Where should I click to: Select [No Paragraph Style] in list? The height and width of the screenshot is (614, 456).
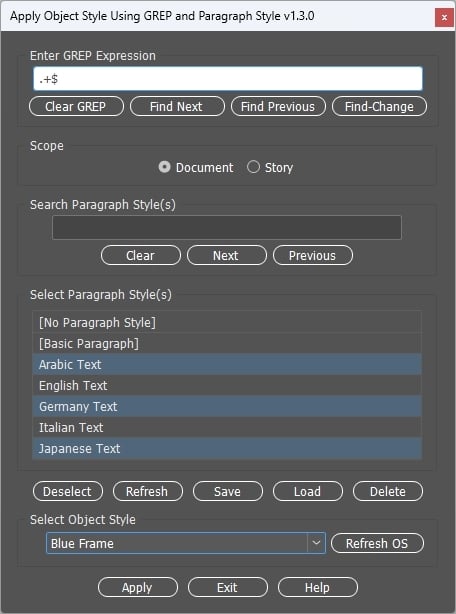[x=227, y=323]
